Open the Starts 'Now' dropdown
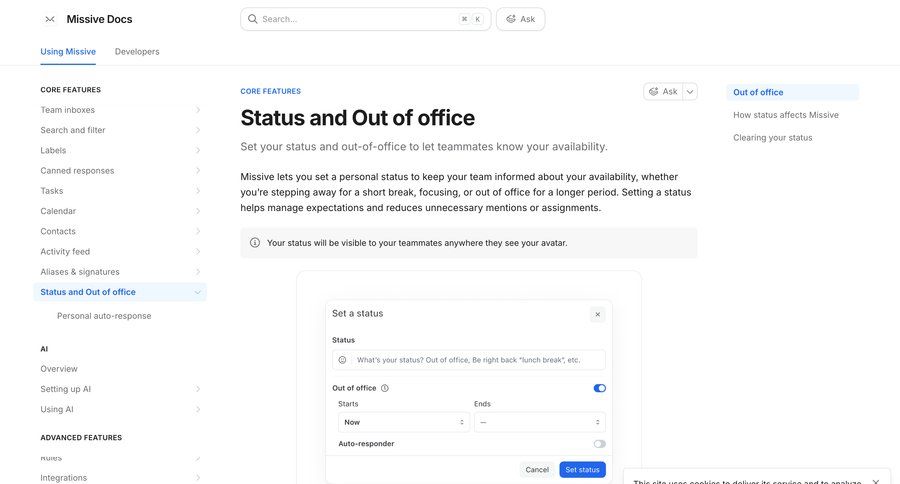 pos(404,422)
